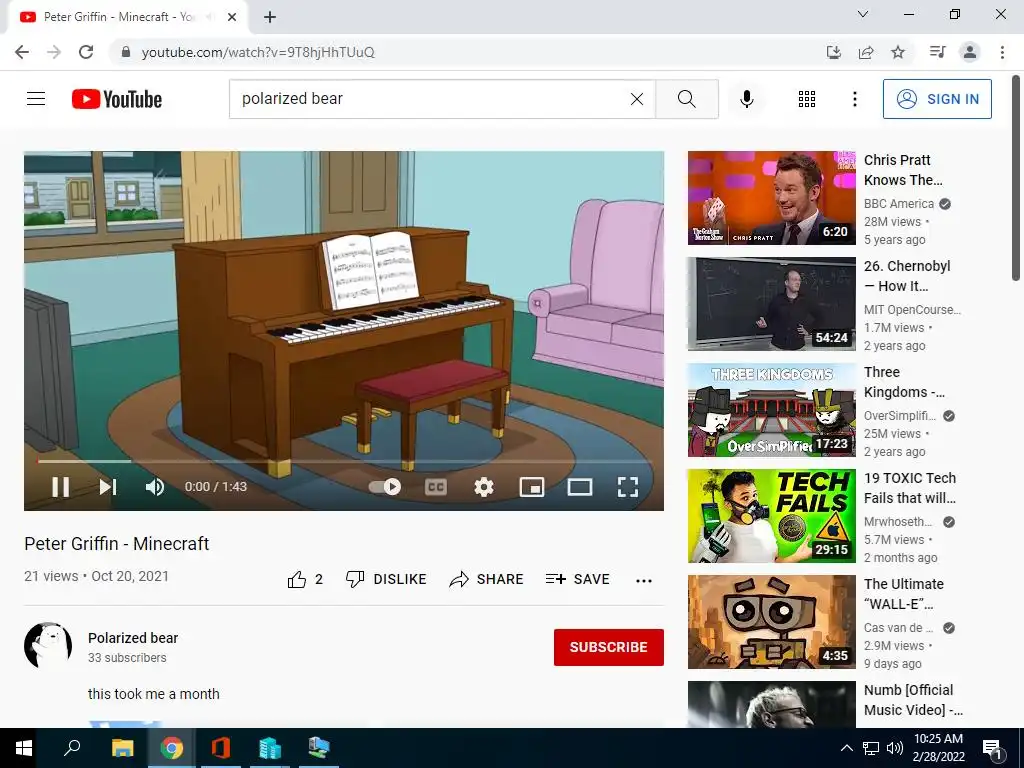Click the DISLIKE button

[386, 579]
